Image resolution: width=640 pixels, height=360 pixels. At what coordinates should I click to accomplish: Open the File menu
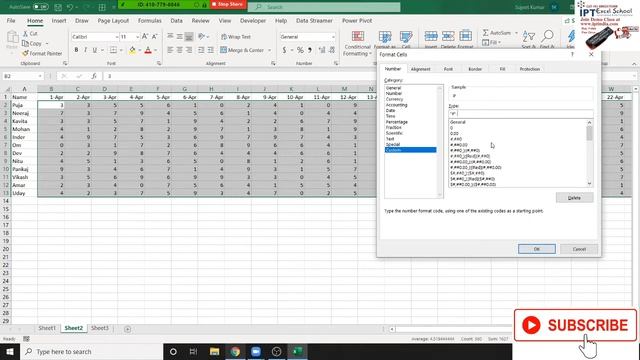click(11, 20)
